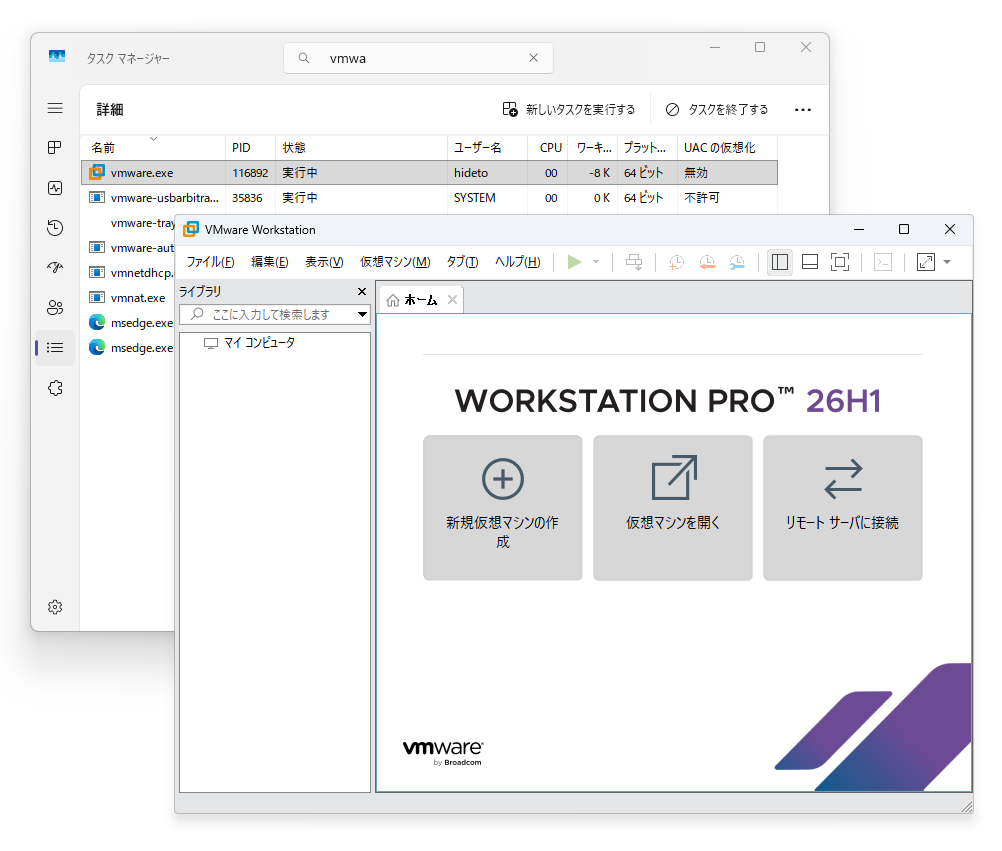Open Task Manager Startup apps icon
The image size is (1002, 851).
[55, 268]
